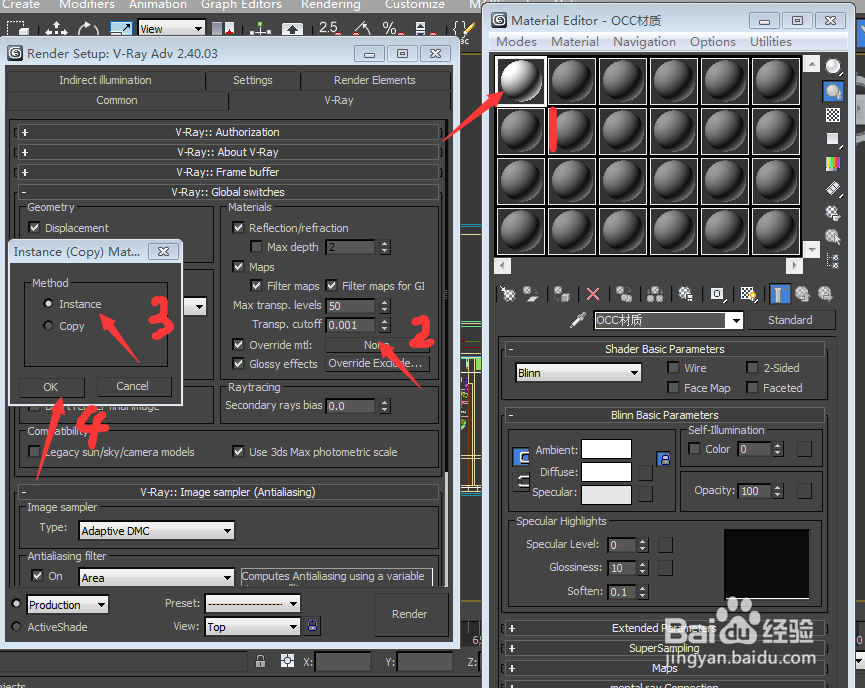Screen dimensions: 865x688
Task: Toggle Reflection/refraction checkbox
Action: coord(238,227)
